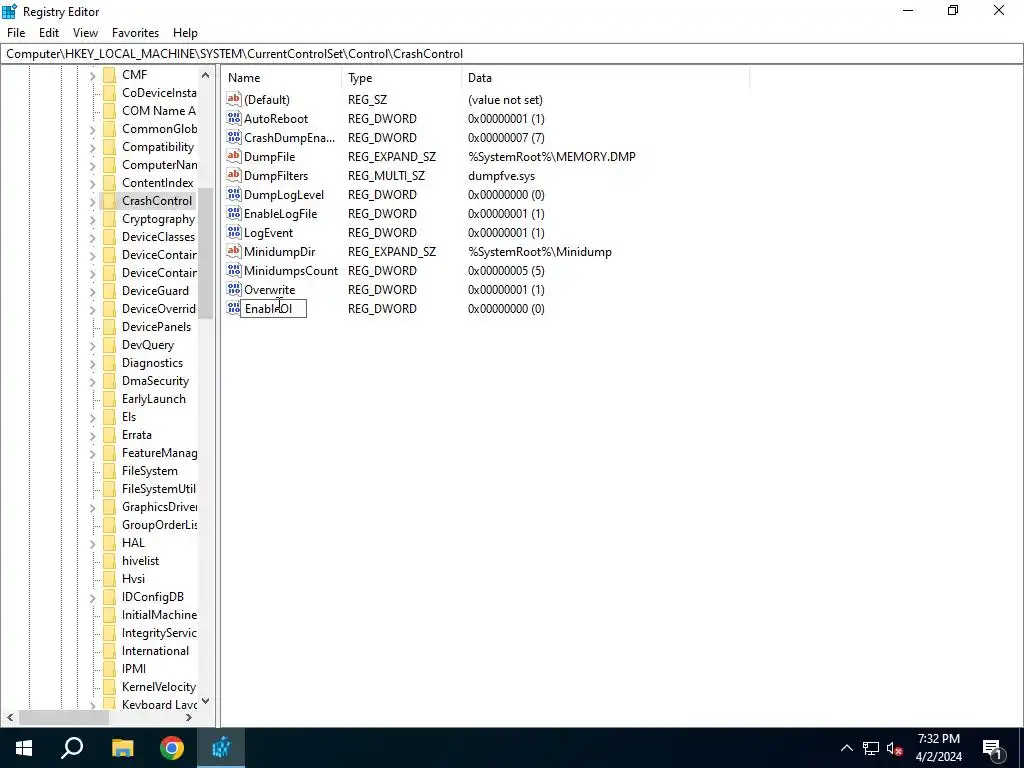Select the EarlyLaunch tree item
Viewport: 1024px width, 768px height.
pyautogui.click(x=153, y=399)
